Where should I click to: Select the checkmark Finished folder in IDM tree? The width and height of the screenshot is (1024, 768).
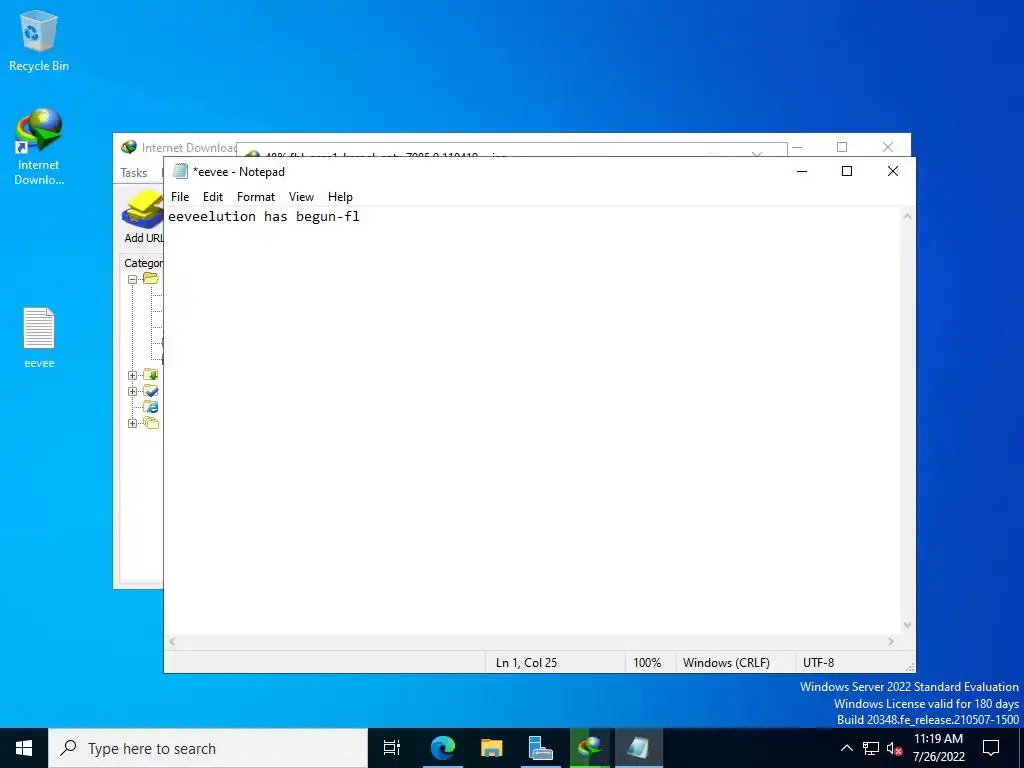[151, 391]
